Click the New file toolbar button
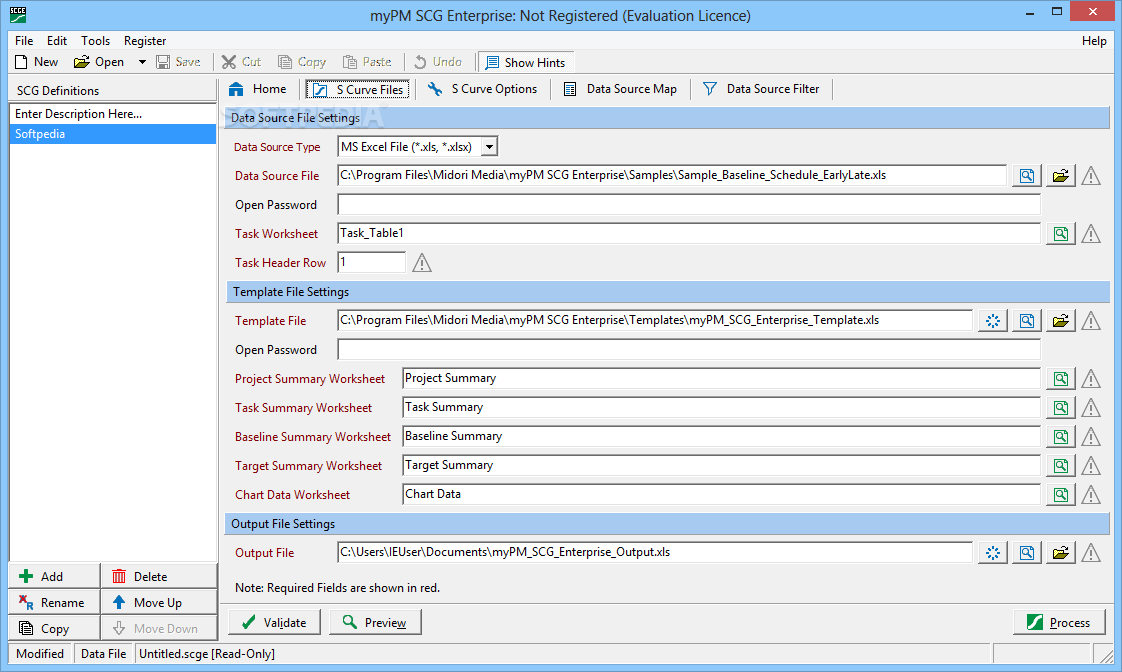 pyautogui.click(x=36, y=62)
